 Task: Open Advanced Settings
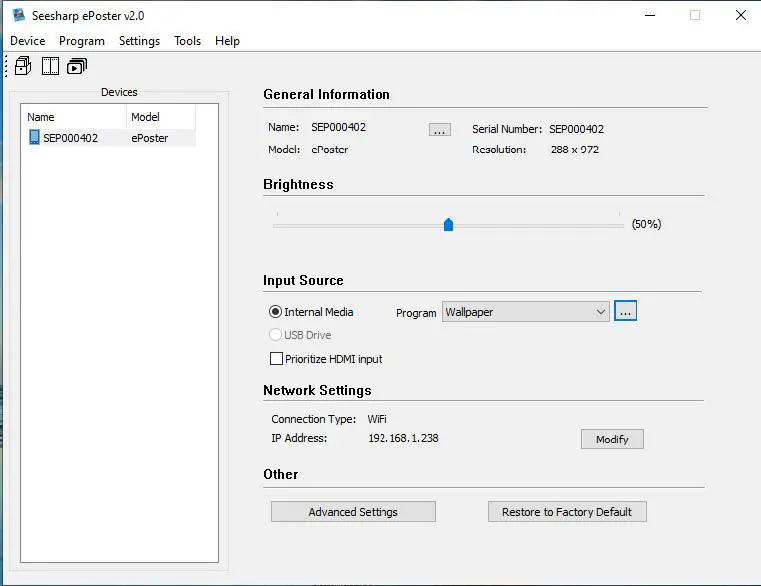tap(353, 512)
